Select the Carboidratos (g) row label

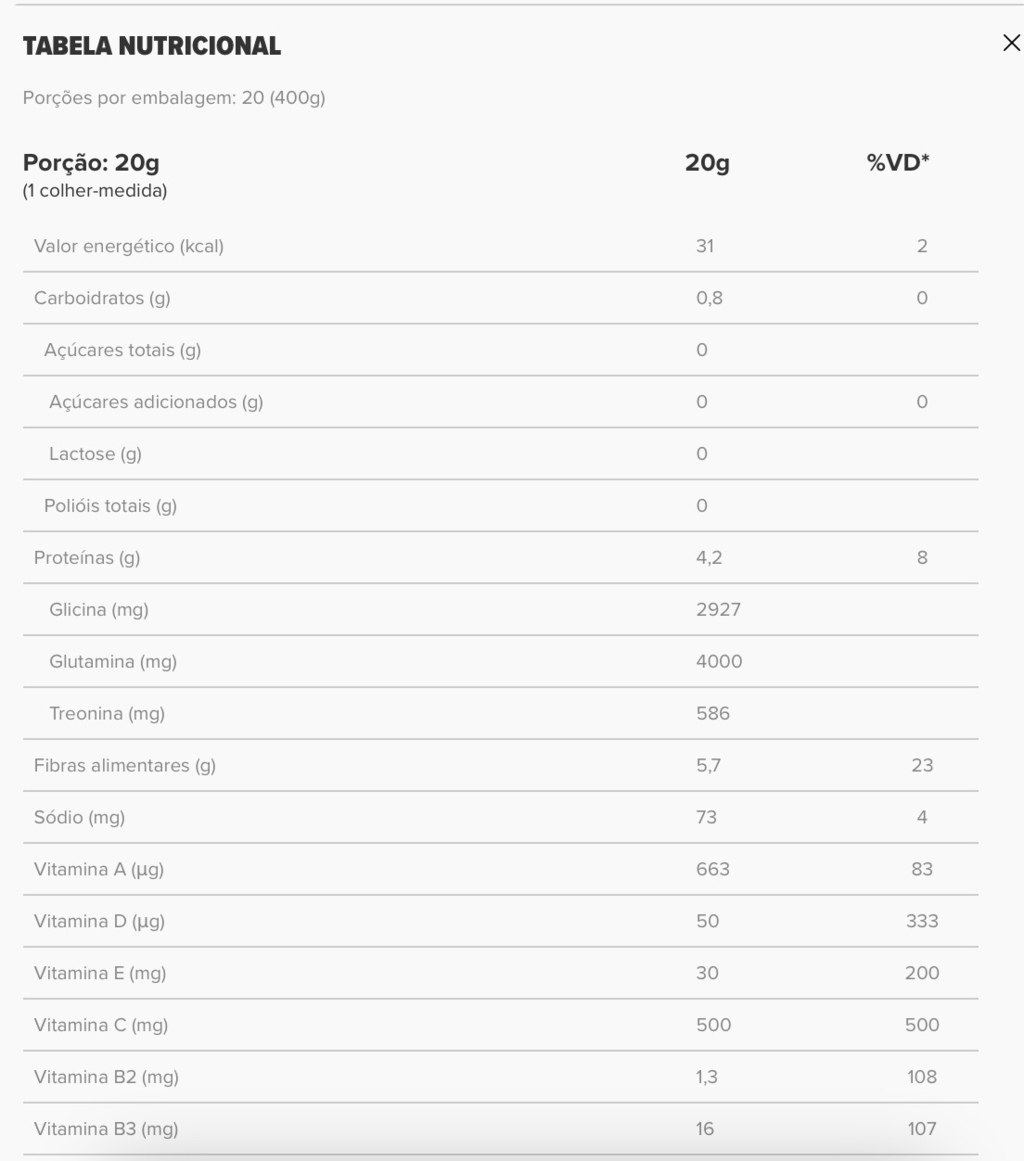click(x=102, y=298)
